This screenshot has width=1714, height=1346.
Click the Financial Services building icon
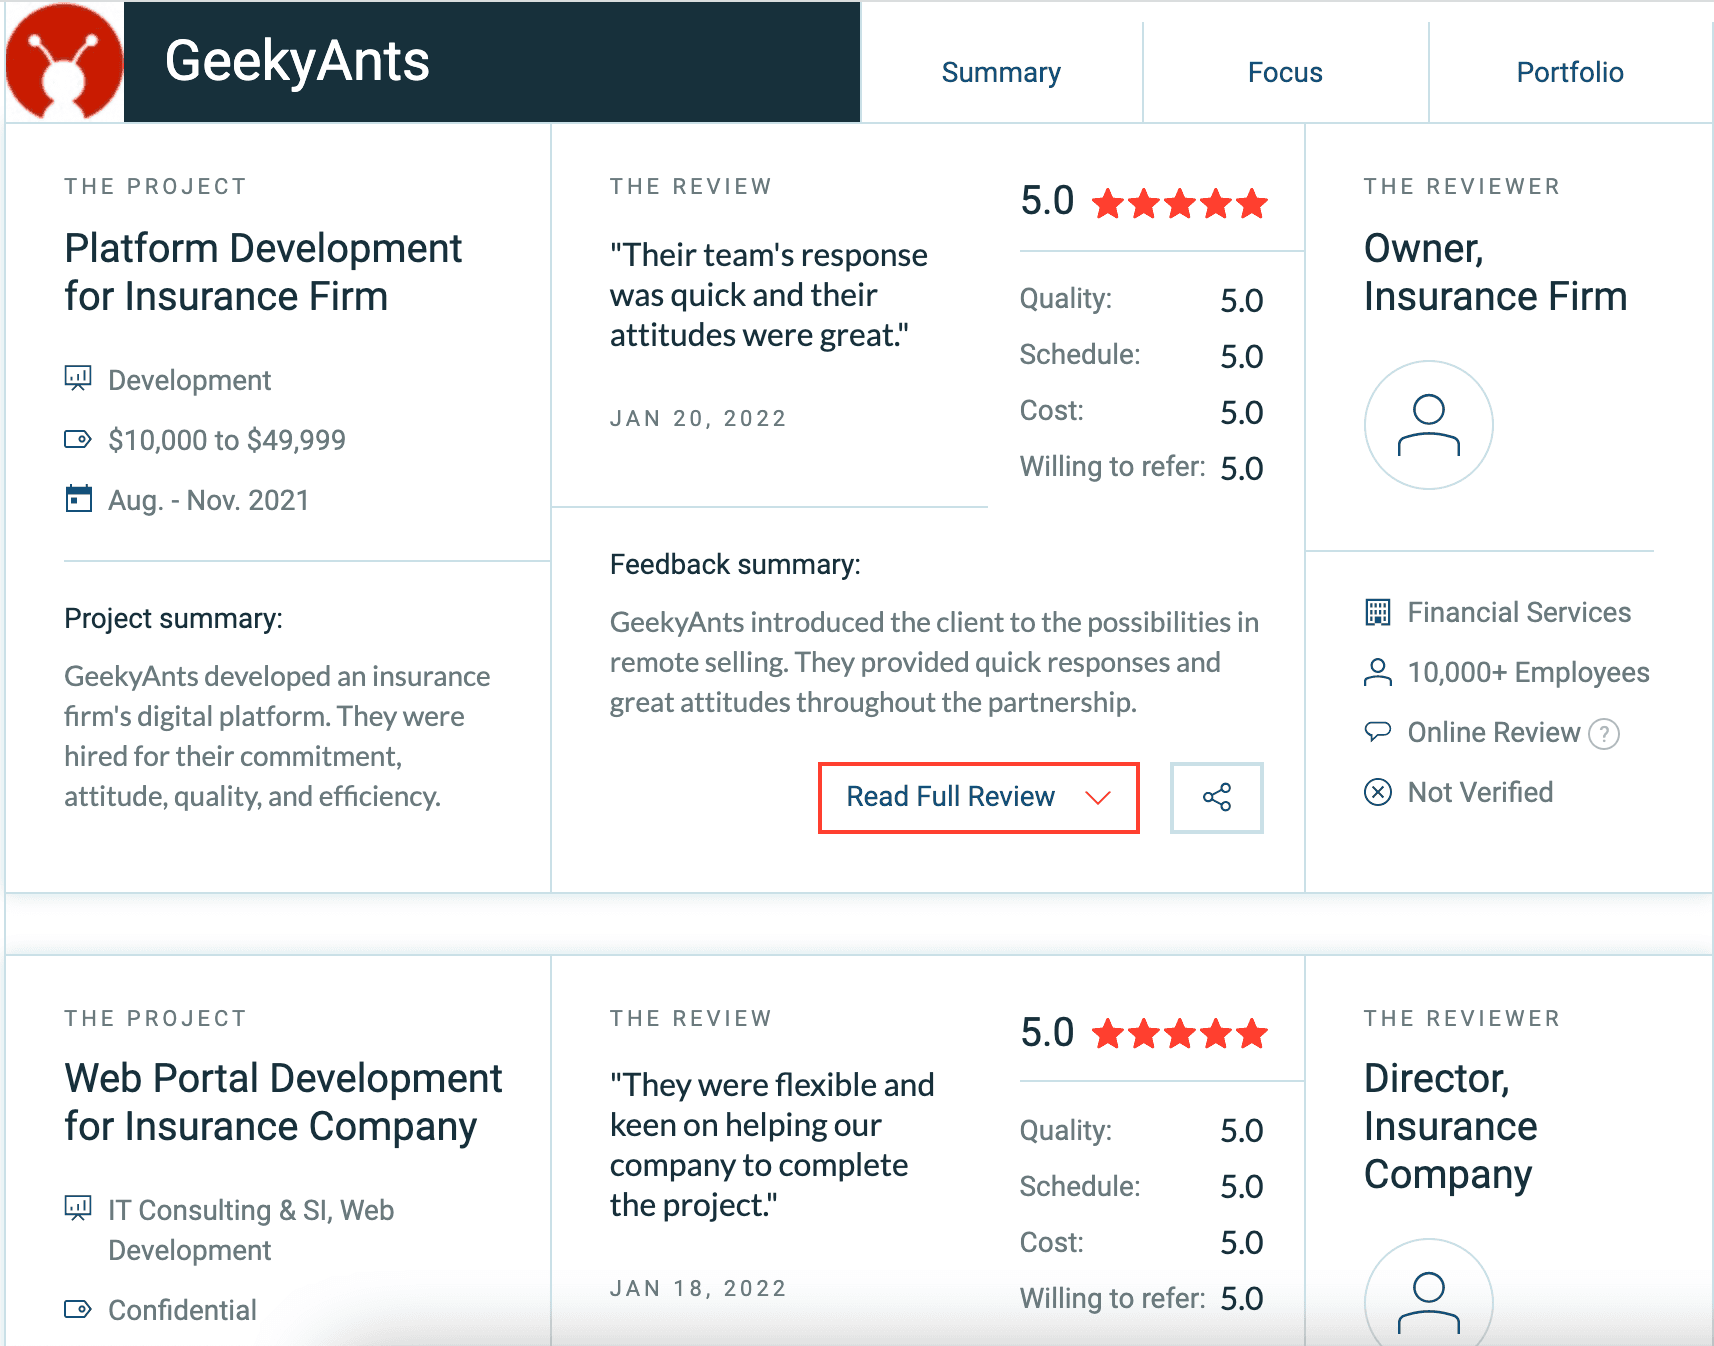[x=1377, y=612]
